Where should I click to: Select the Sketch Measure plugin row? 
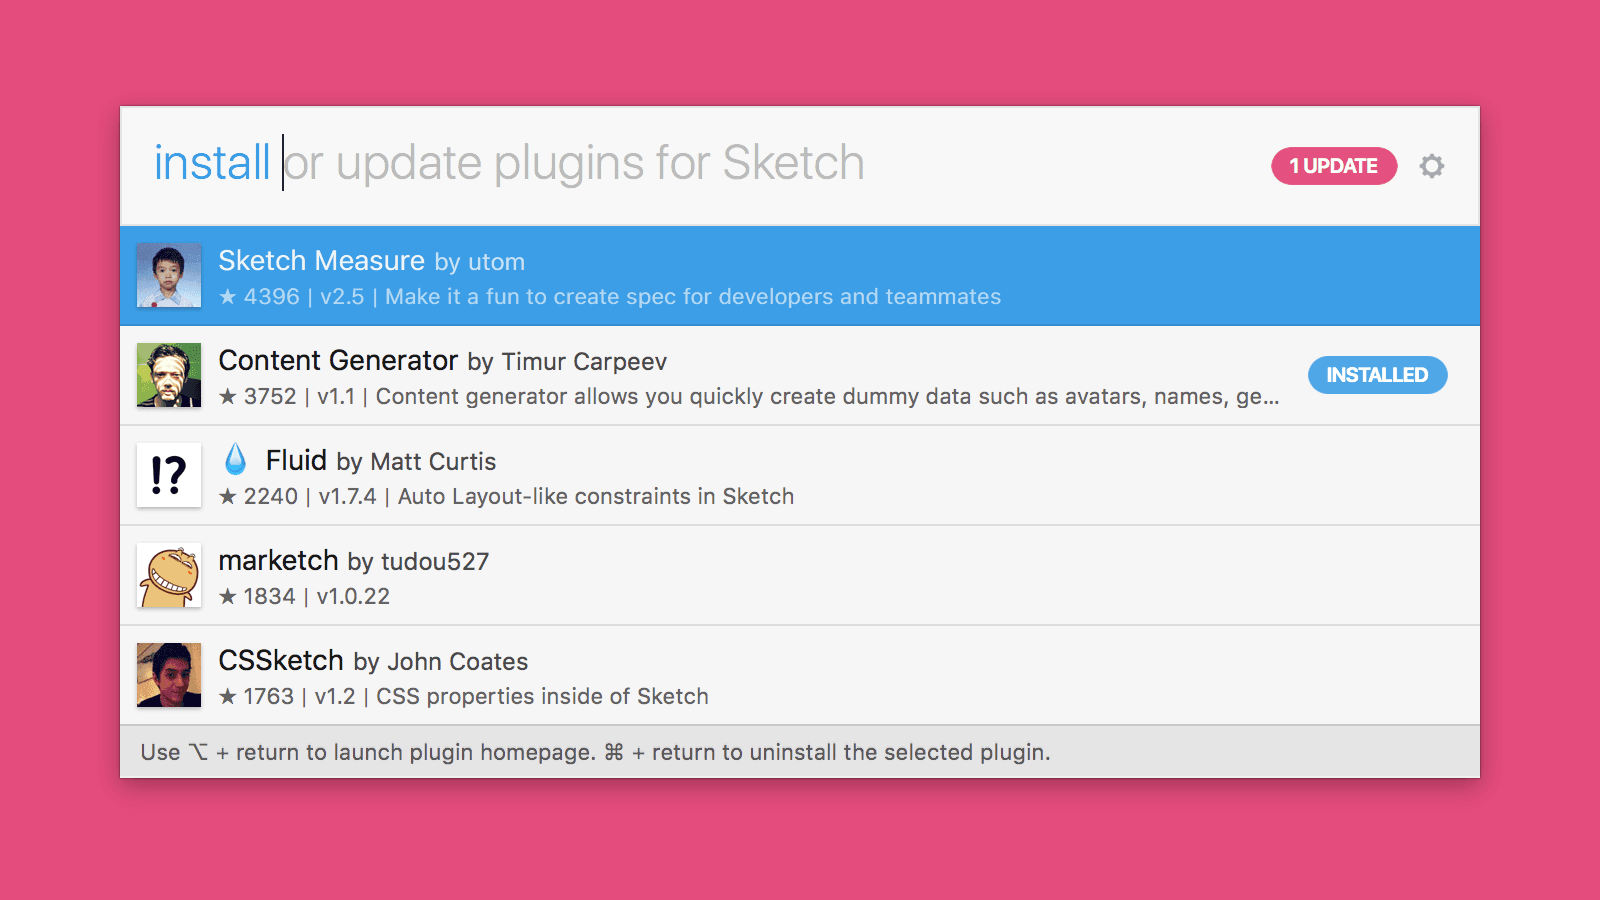click(800, 276)
